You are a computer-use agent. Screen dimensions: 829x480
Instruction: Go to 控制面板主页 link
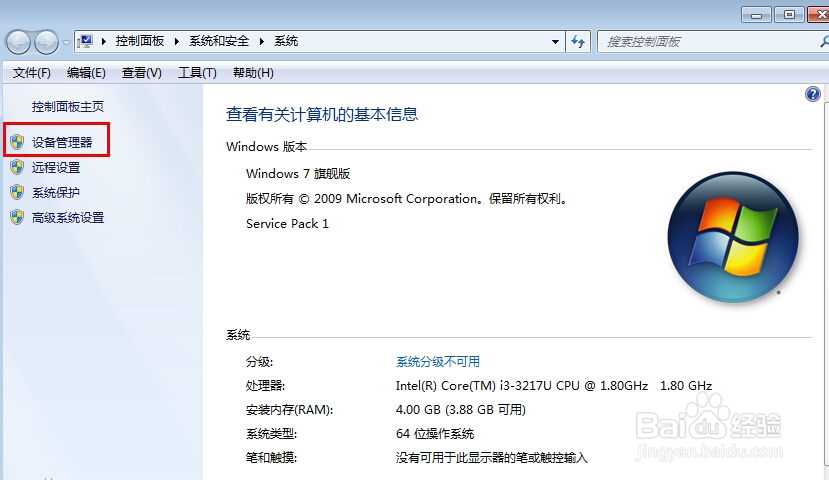tap(68, 107)
